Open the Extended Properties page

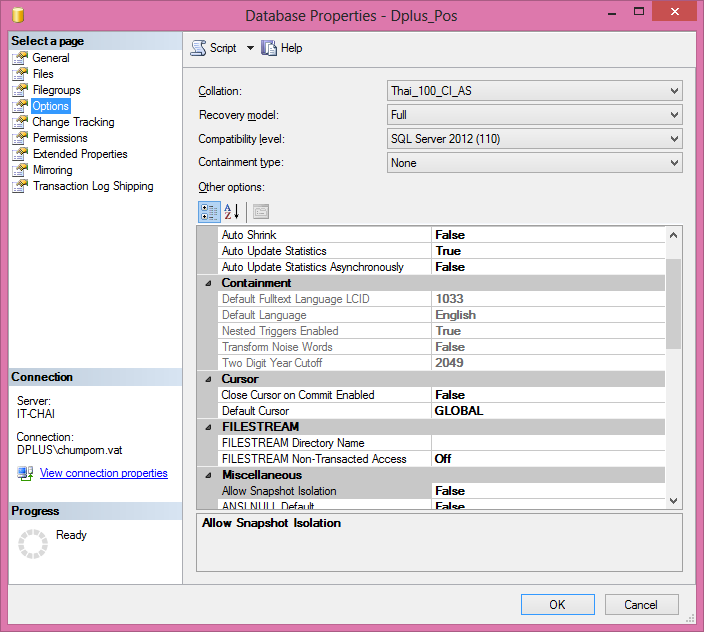point(80,154)
